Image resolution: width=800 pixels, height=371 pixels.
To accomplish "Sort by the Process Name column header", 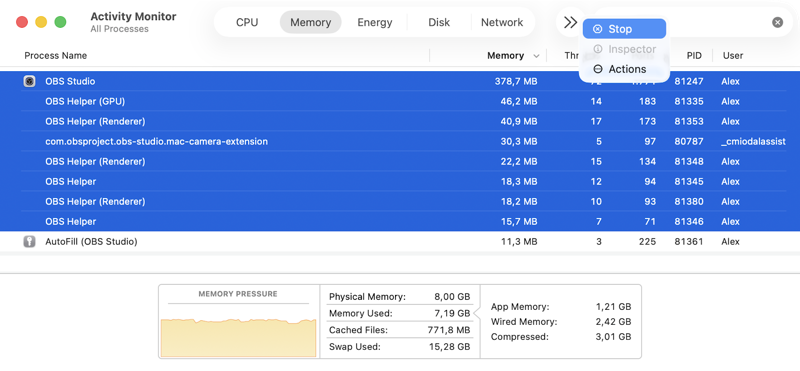I will (56, 56).
